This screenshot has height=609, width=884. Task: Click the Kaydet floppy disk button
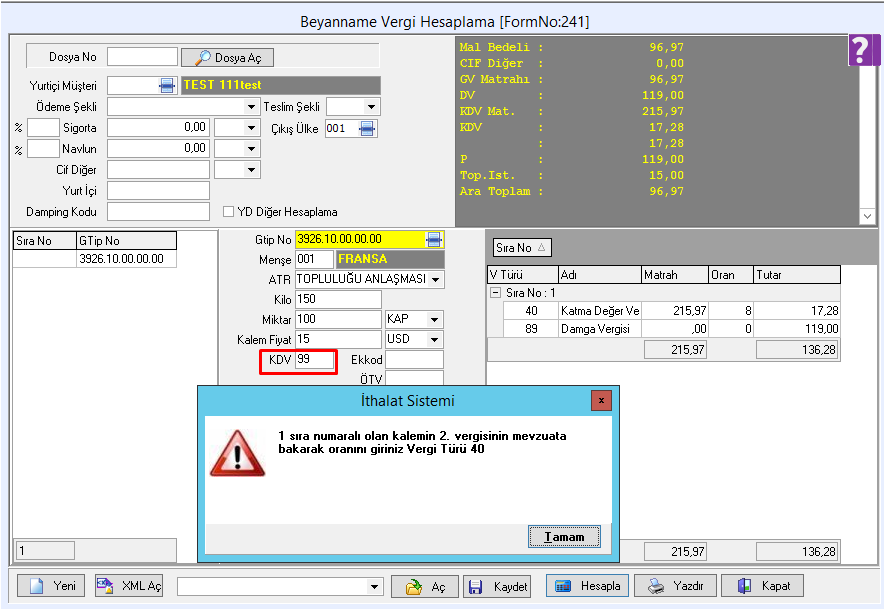pyautogui.click(x=497, y=586)
